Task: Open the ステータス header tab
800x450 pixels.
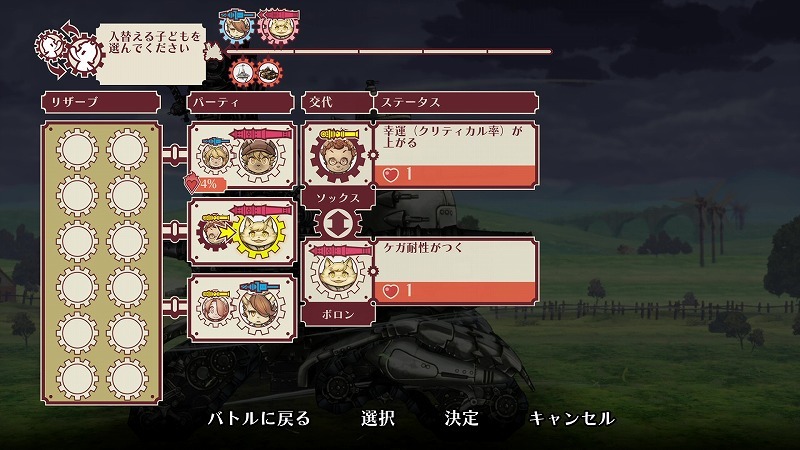Action: click(457, 102)
